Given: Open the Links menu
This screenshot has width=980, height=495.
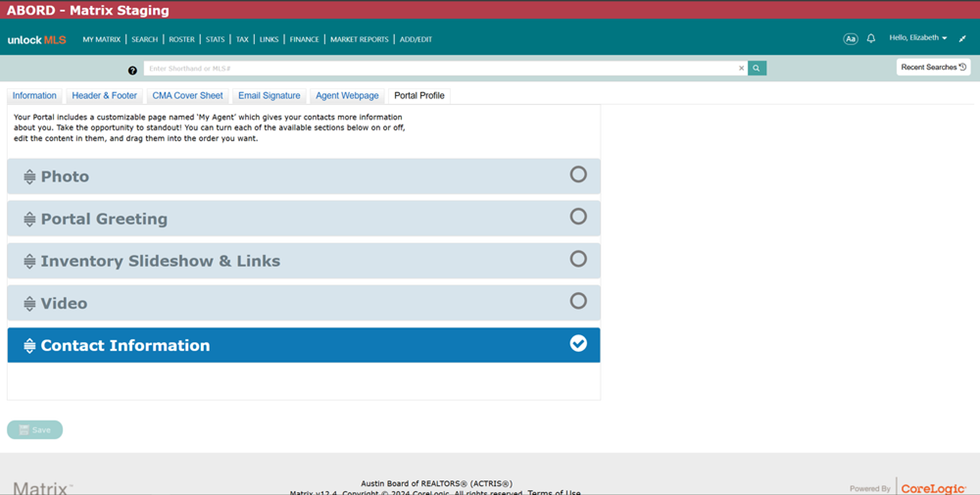Looking at the screenshot, I should coord(269,39).
